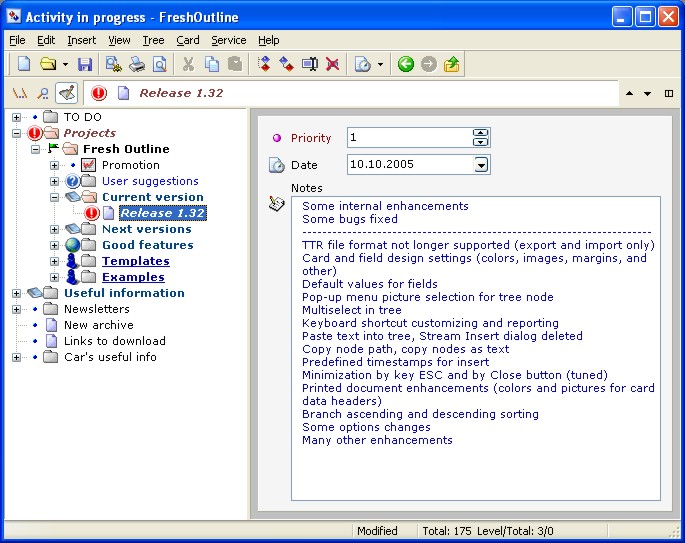Toggle the split panel layout icon
Image resolution: width=685 pixels, height=543 pixels.
point(669,93)
